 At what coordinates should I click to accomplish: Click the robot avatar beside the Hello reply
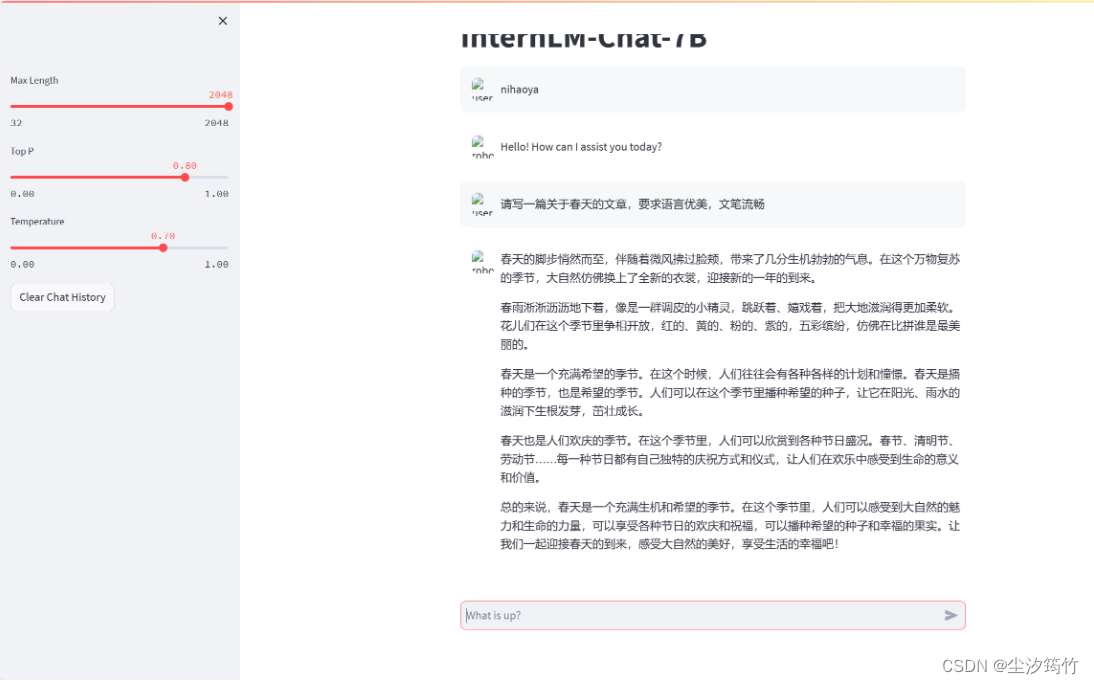coord(482,147)
